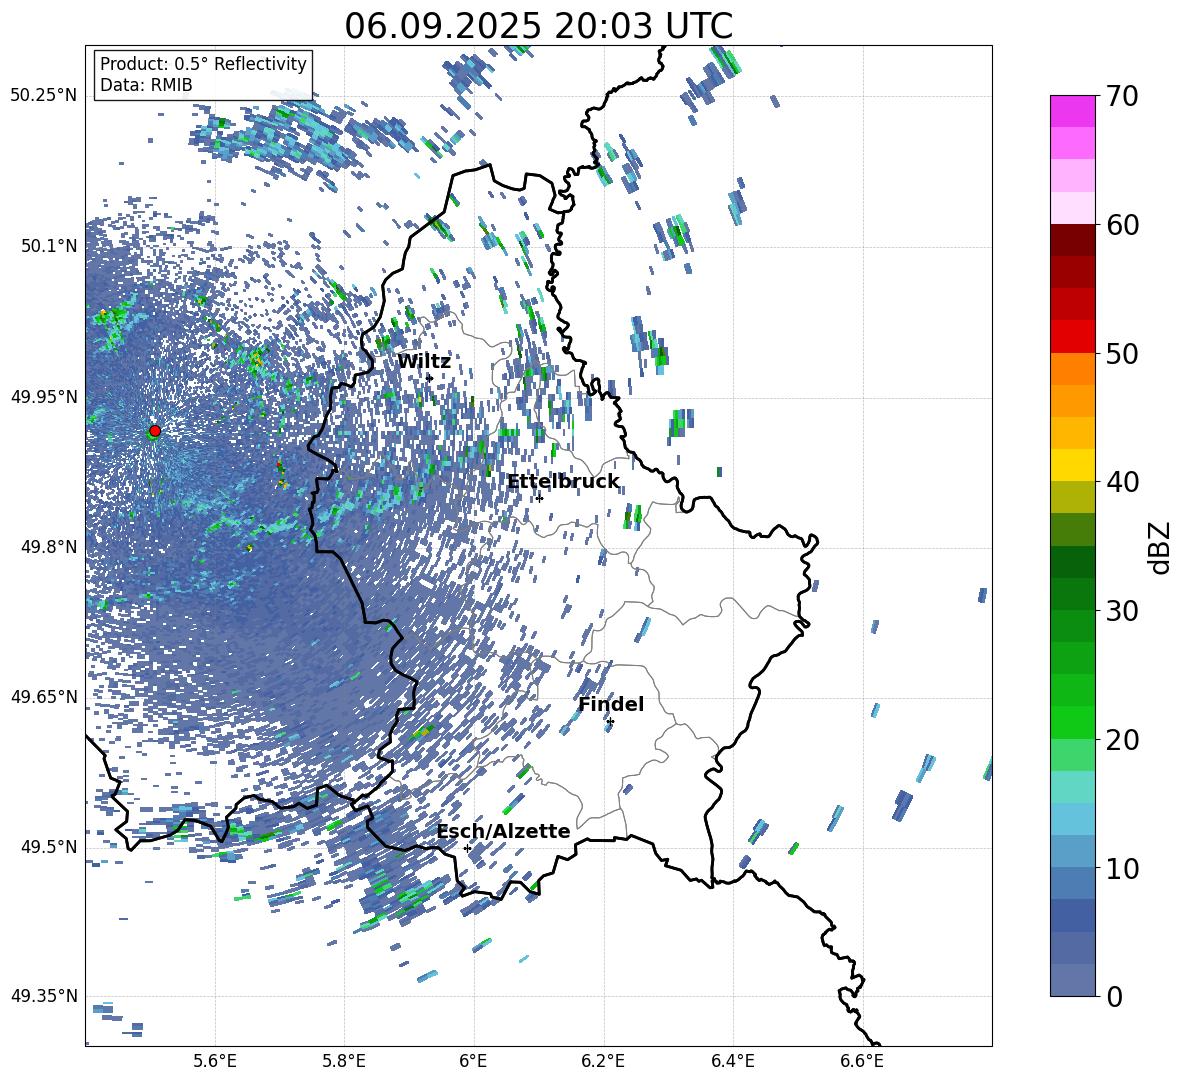Click the colorbar tick label 30
The height and width of the screenshot is (1081, 1184).
(x=1123, y=610)
